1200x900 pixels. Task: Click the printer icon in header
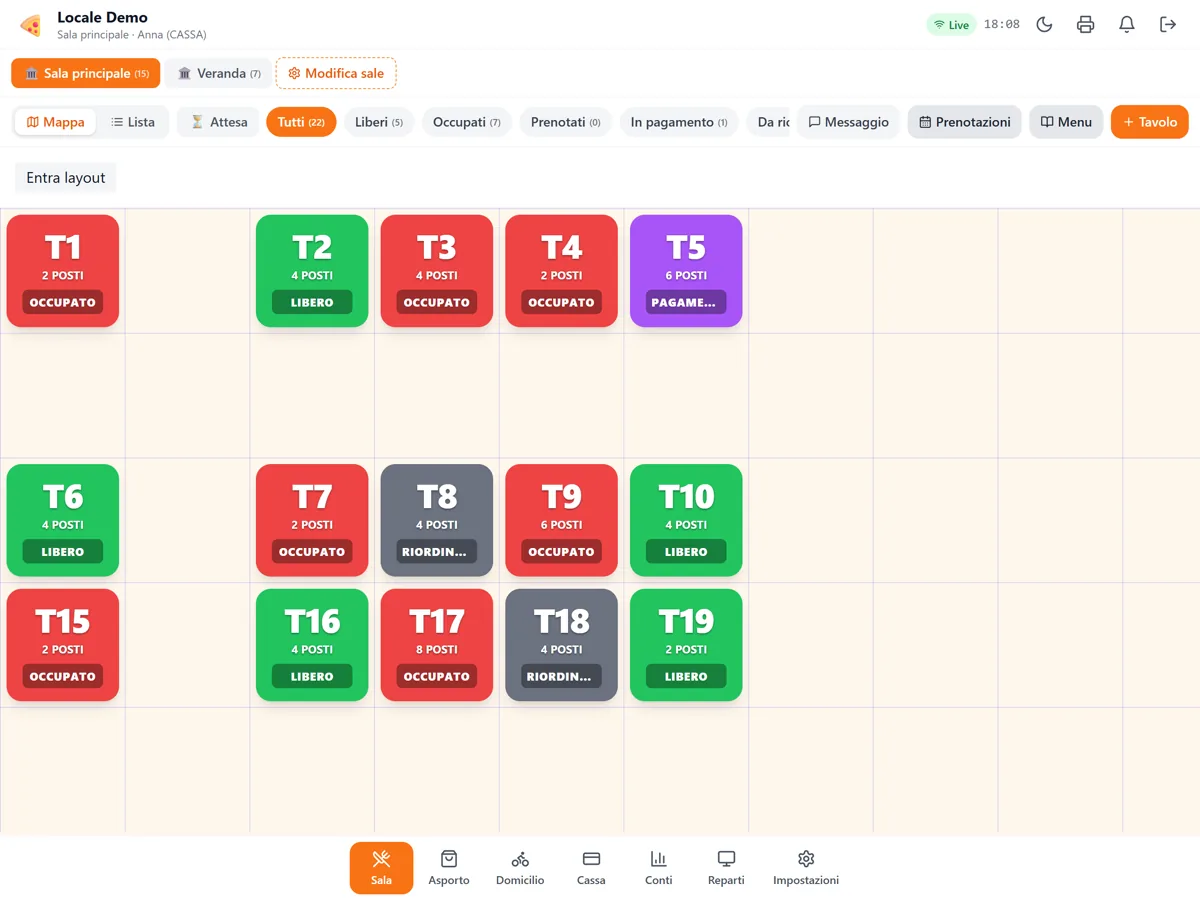1085,25
